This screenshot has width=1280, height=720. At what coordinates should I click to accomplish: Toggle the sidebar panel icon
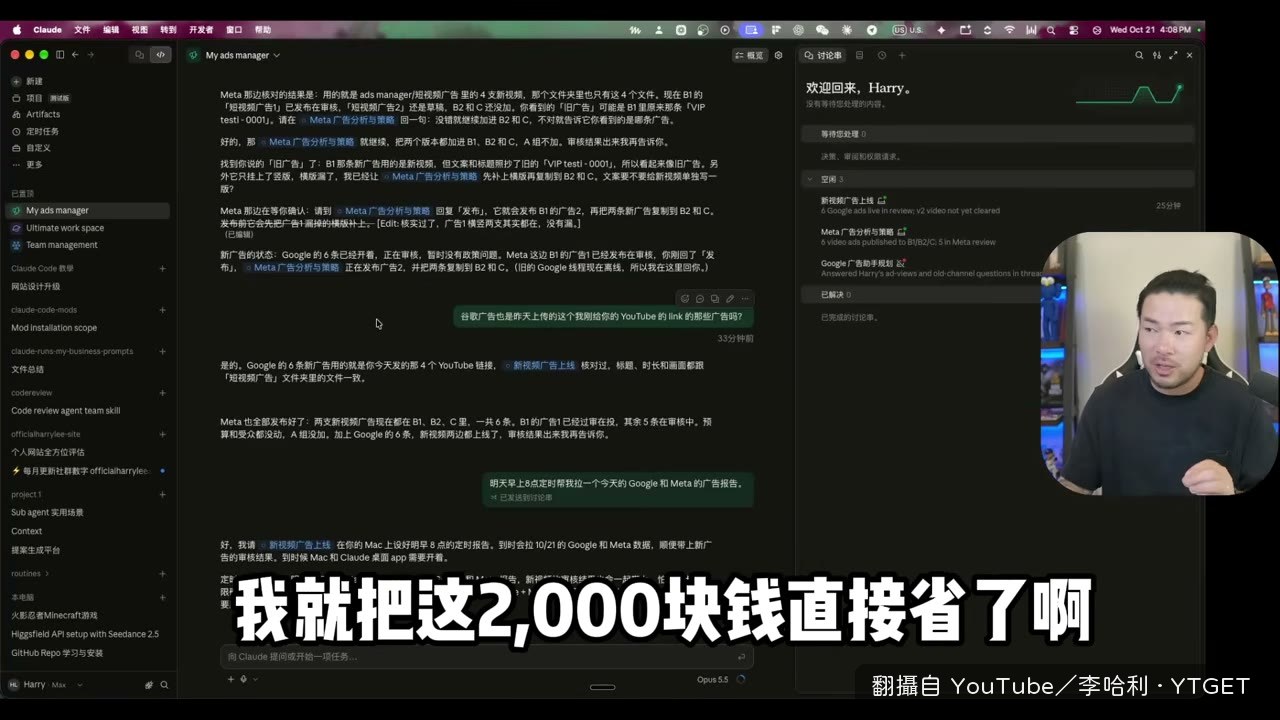[60, 54]
